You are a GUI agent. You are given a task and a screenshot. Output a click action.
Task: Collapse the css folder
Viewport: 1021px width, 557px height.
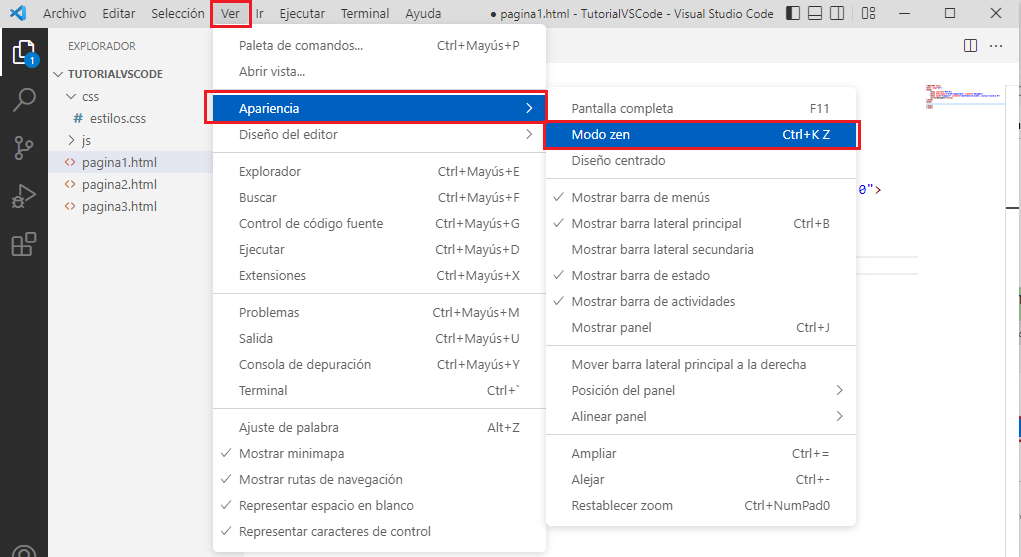[71, 96]
